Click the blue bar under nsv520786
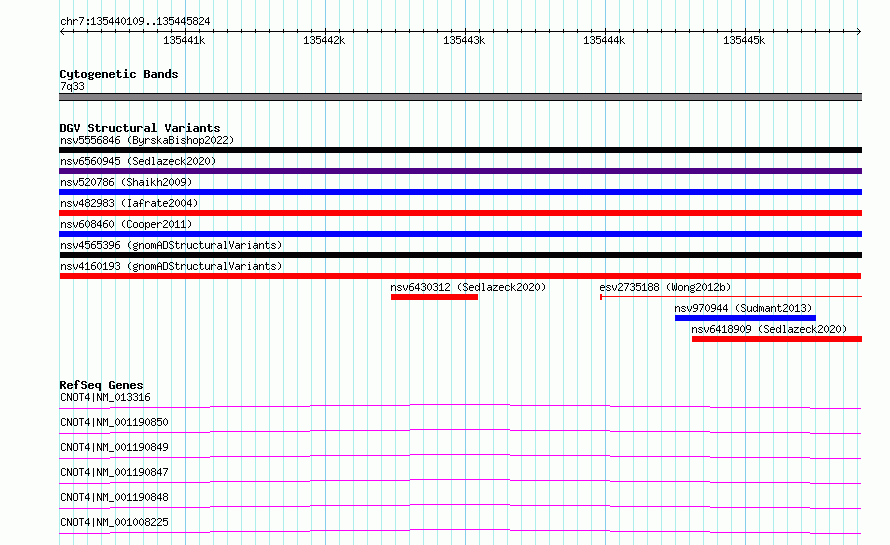 point(460,192)
